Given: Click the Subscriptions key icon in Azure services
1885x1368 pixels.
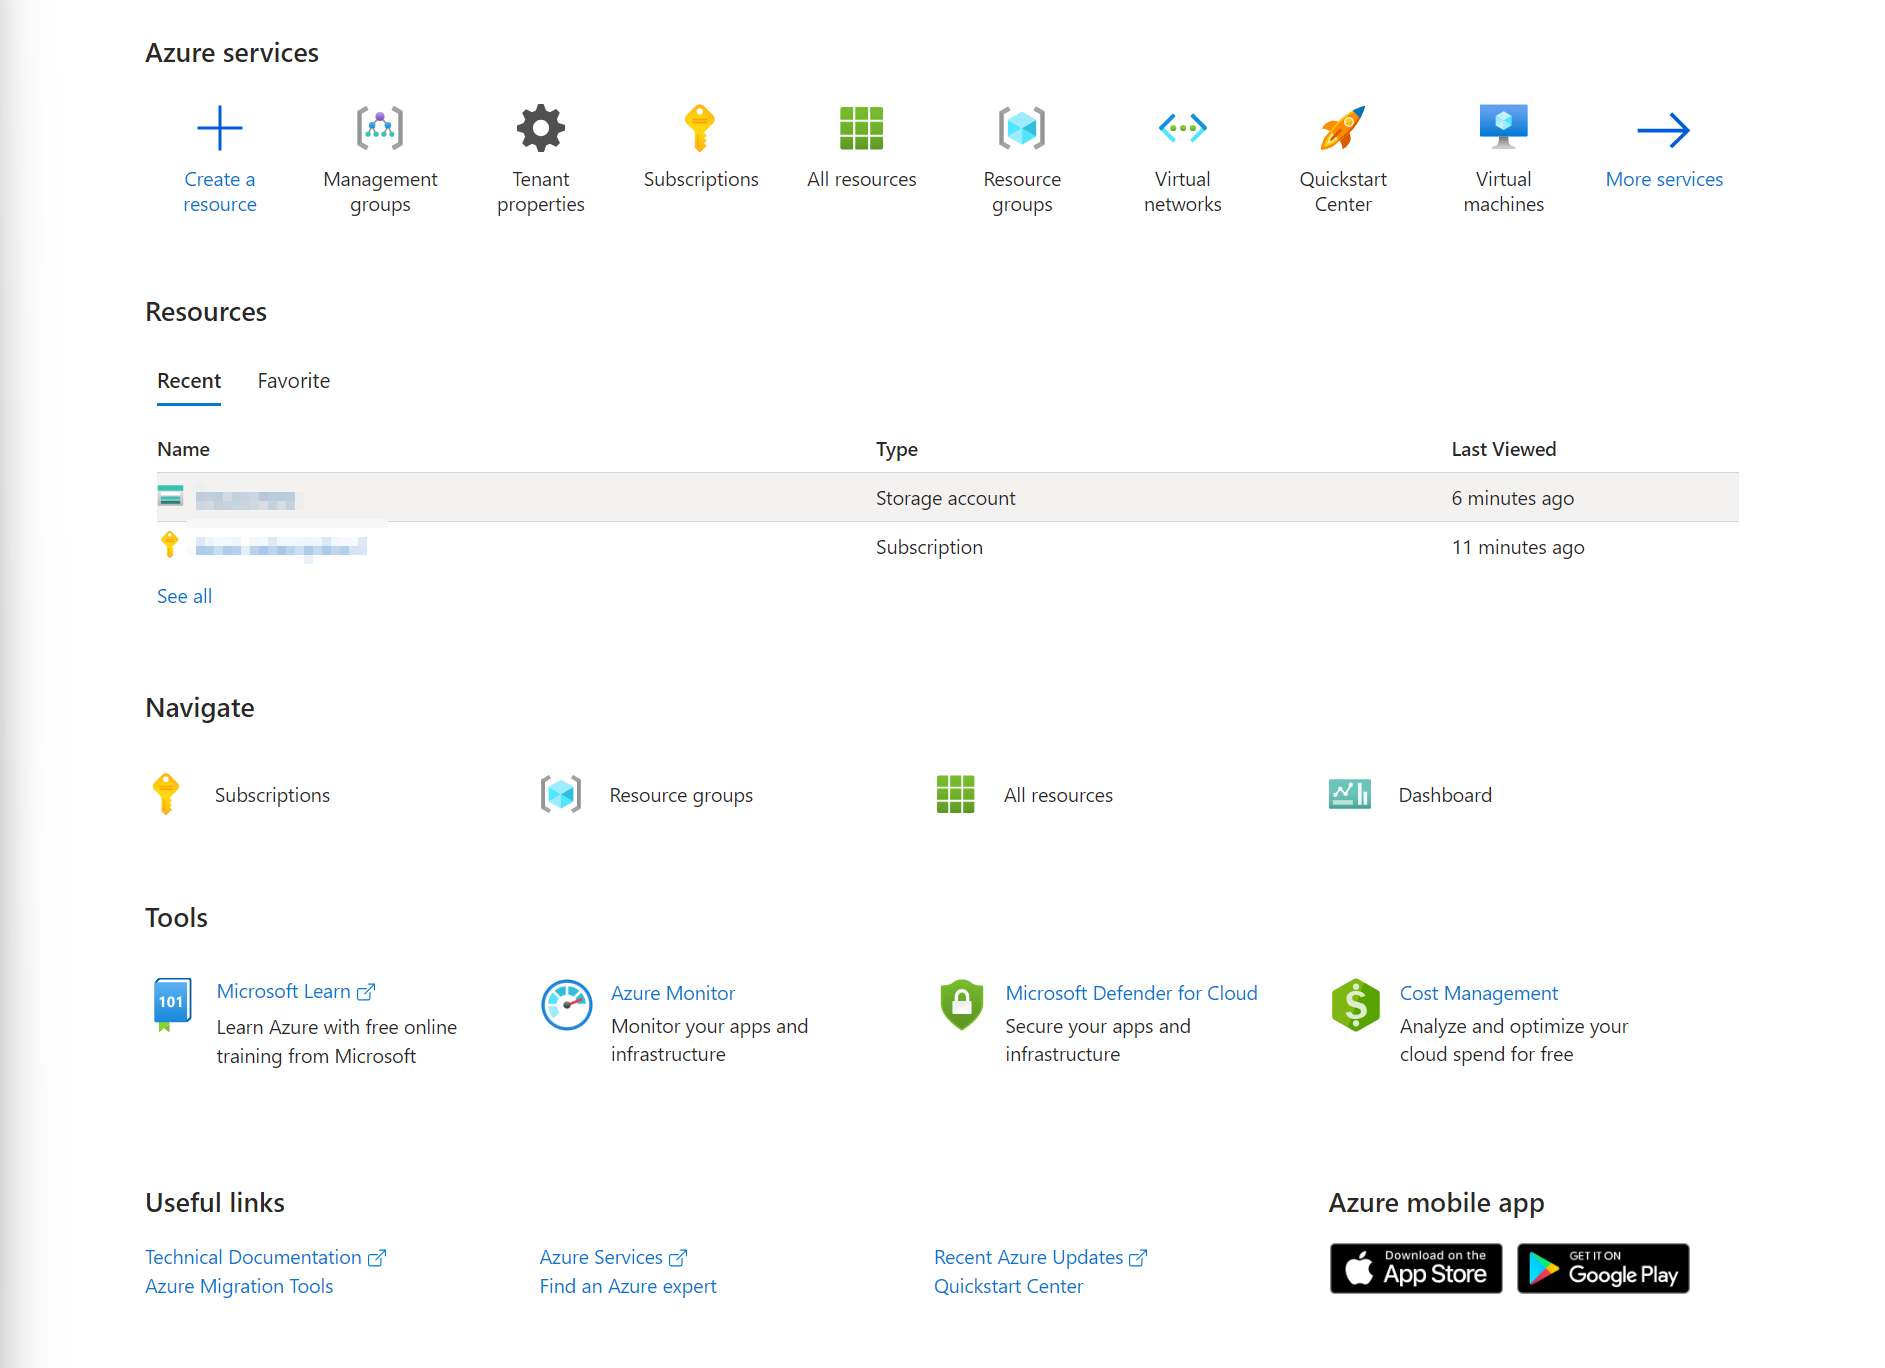Looking at the screenshot, I should pos(700,129).
